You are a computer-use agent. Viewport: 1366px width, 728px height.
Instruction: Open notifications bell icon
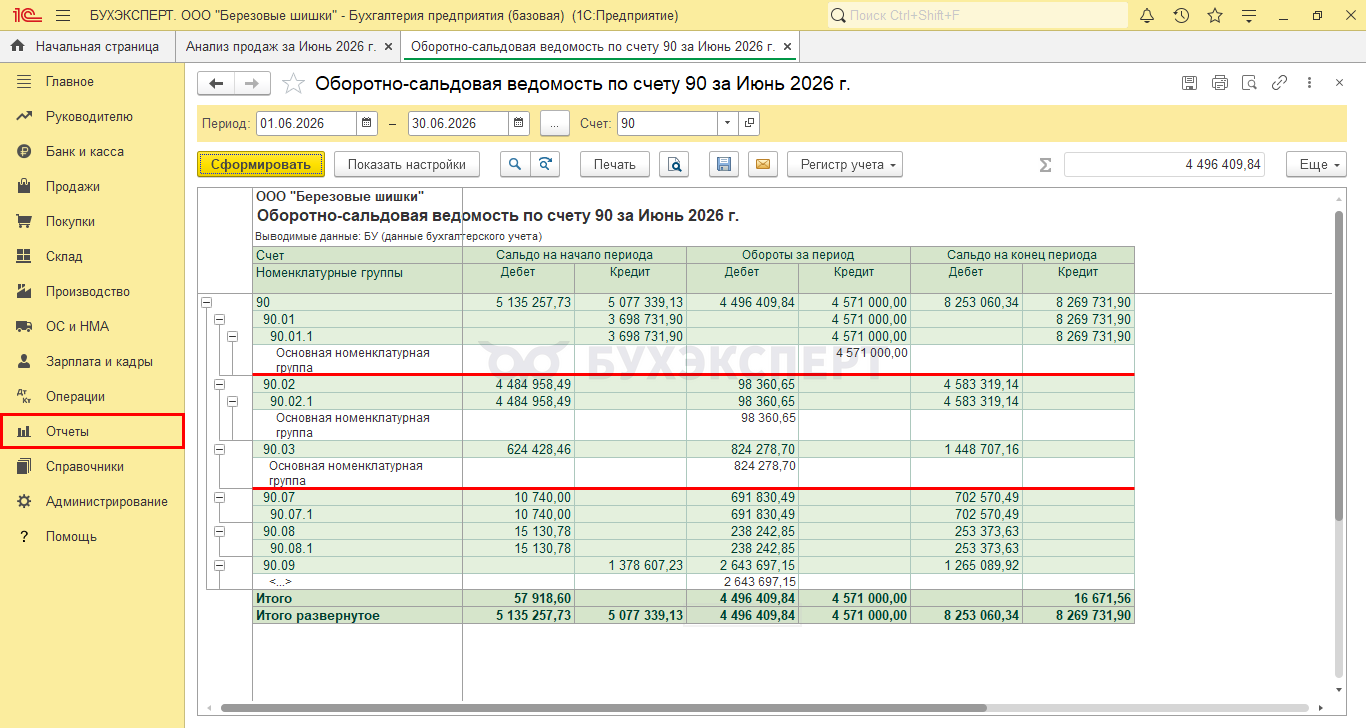click(x=1147, y=16)
